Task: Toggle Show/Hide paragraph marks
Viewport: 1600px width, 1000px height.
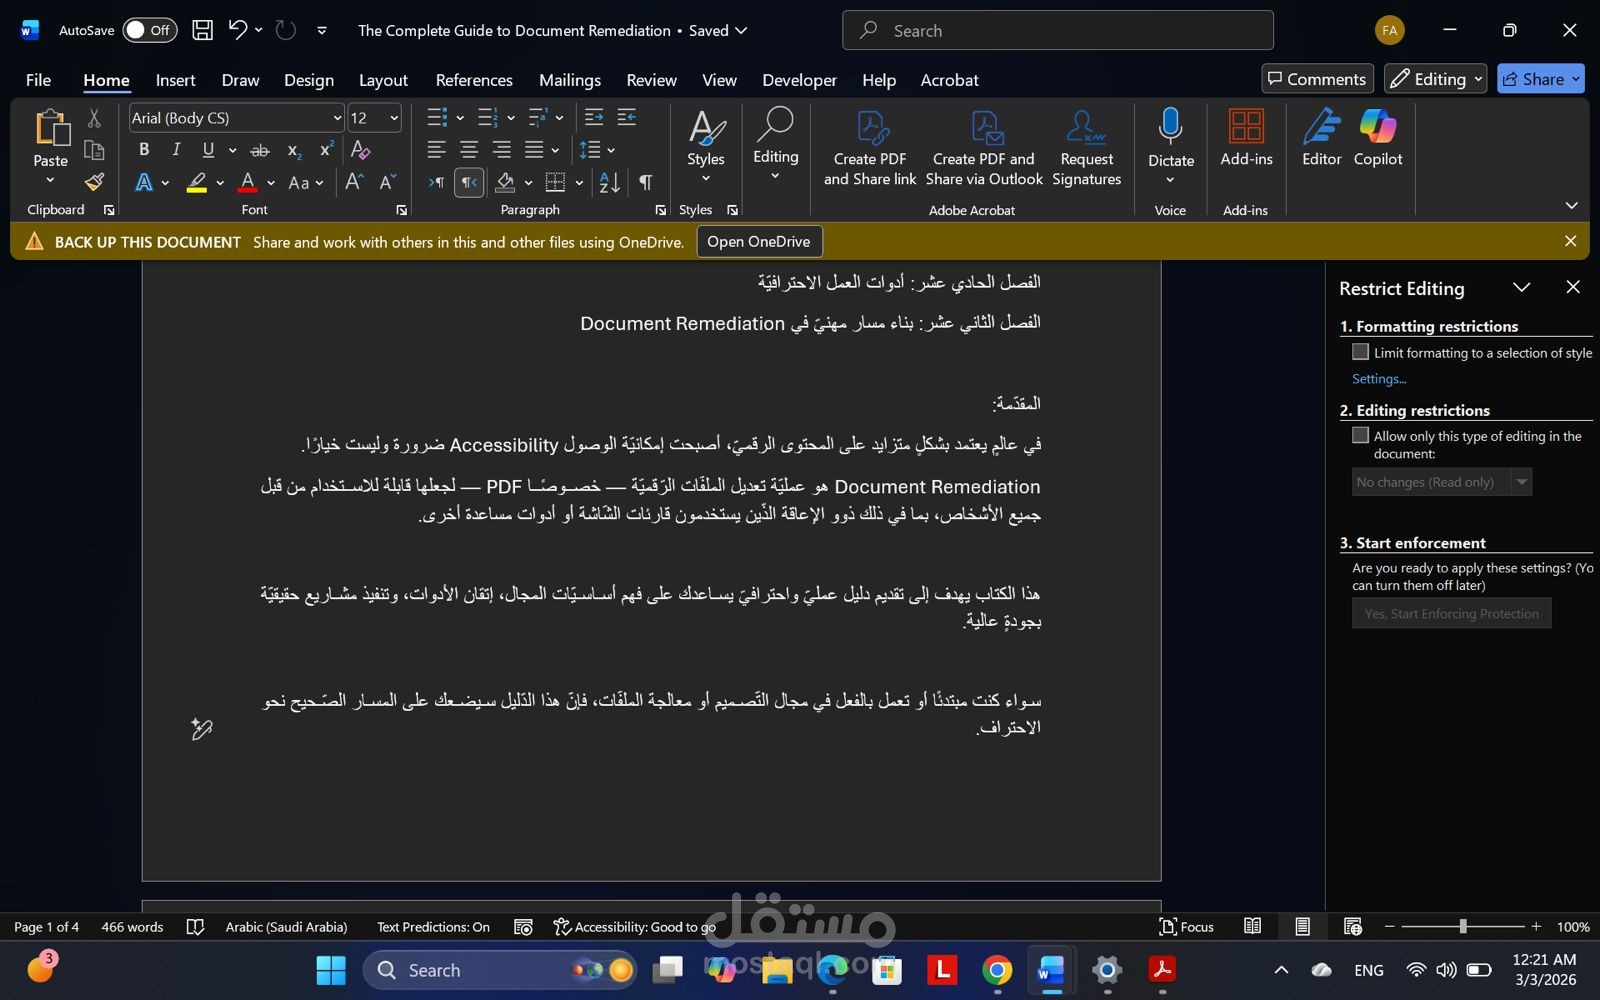Action: coord(646,182)
